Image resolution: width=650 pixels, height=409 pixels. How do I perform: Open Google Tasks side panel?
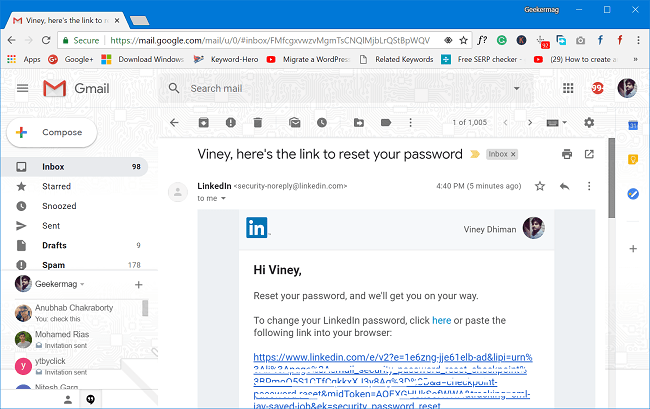pos(633,194)
